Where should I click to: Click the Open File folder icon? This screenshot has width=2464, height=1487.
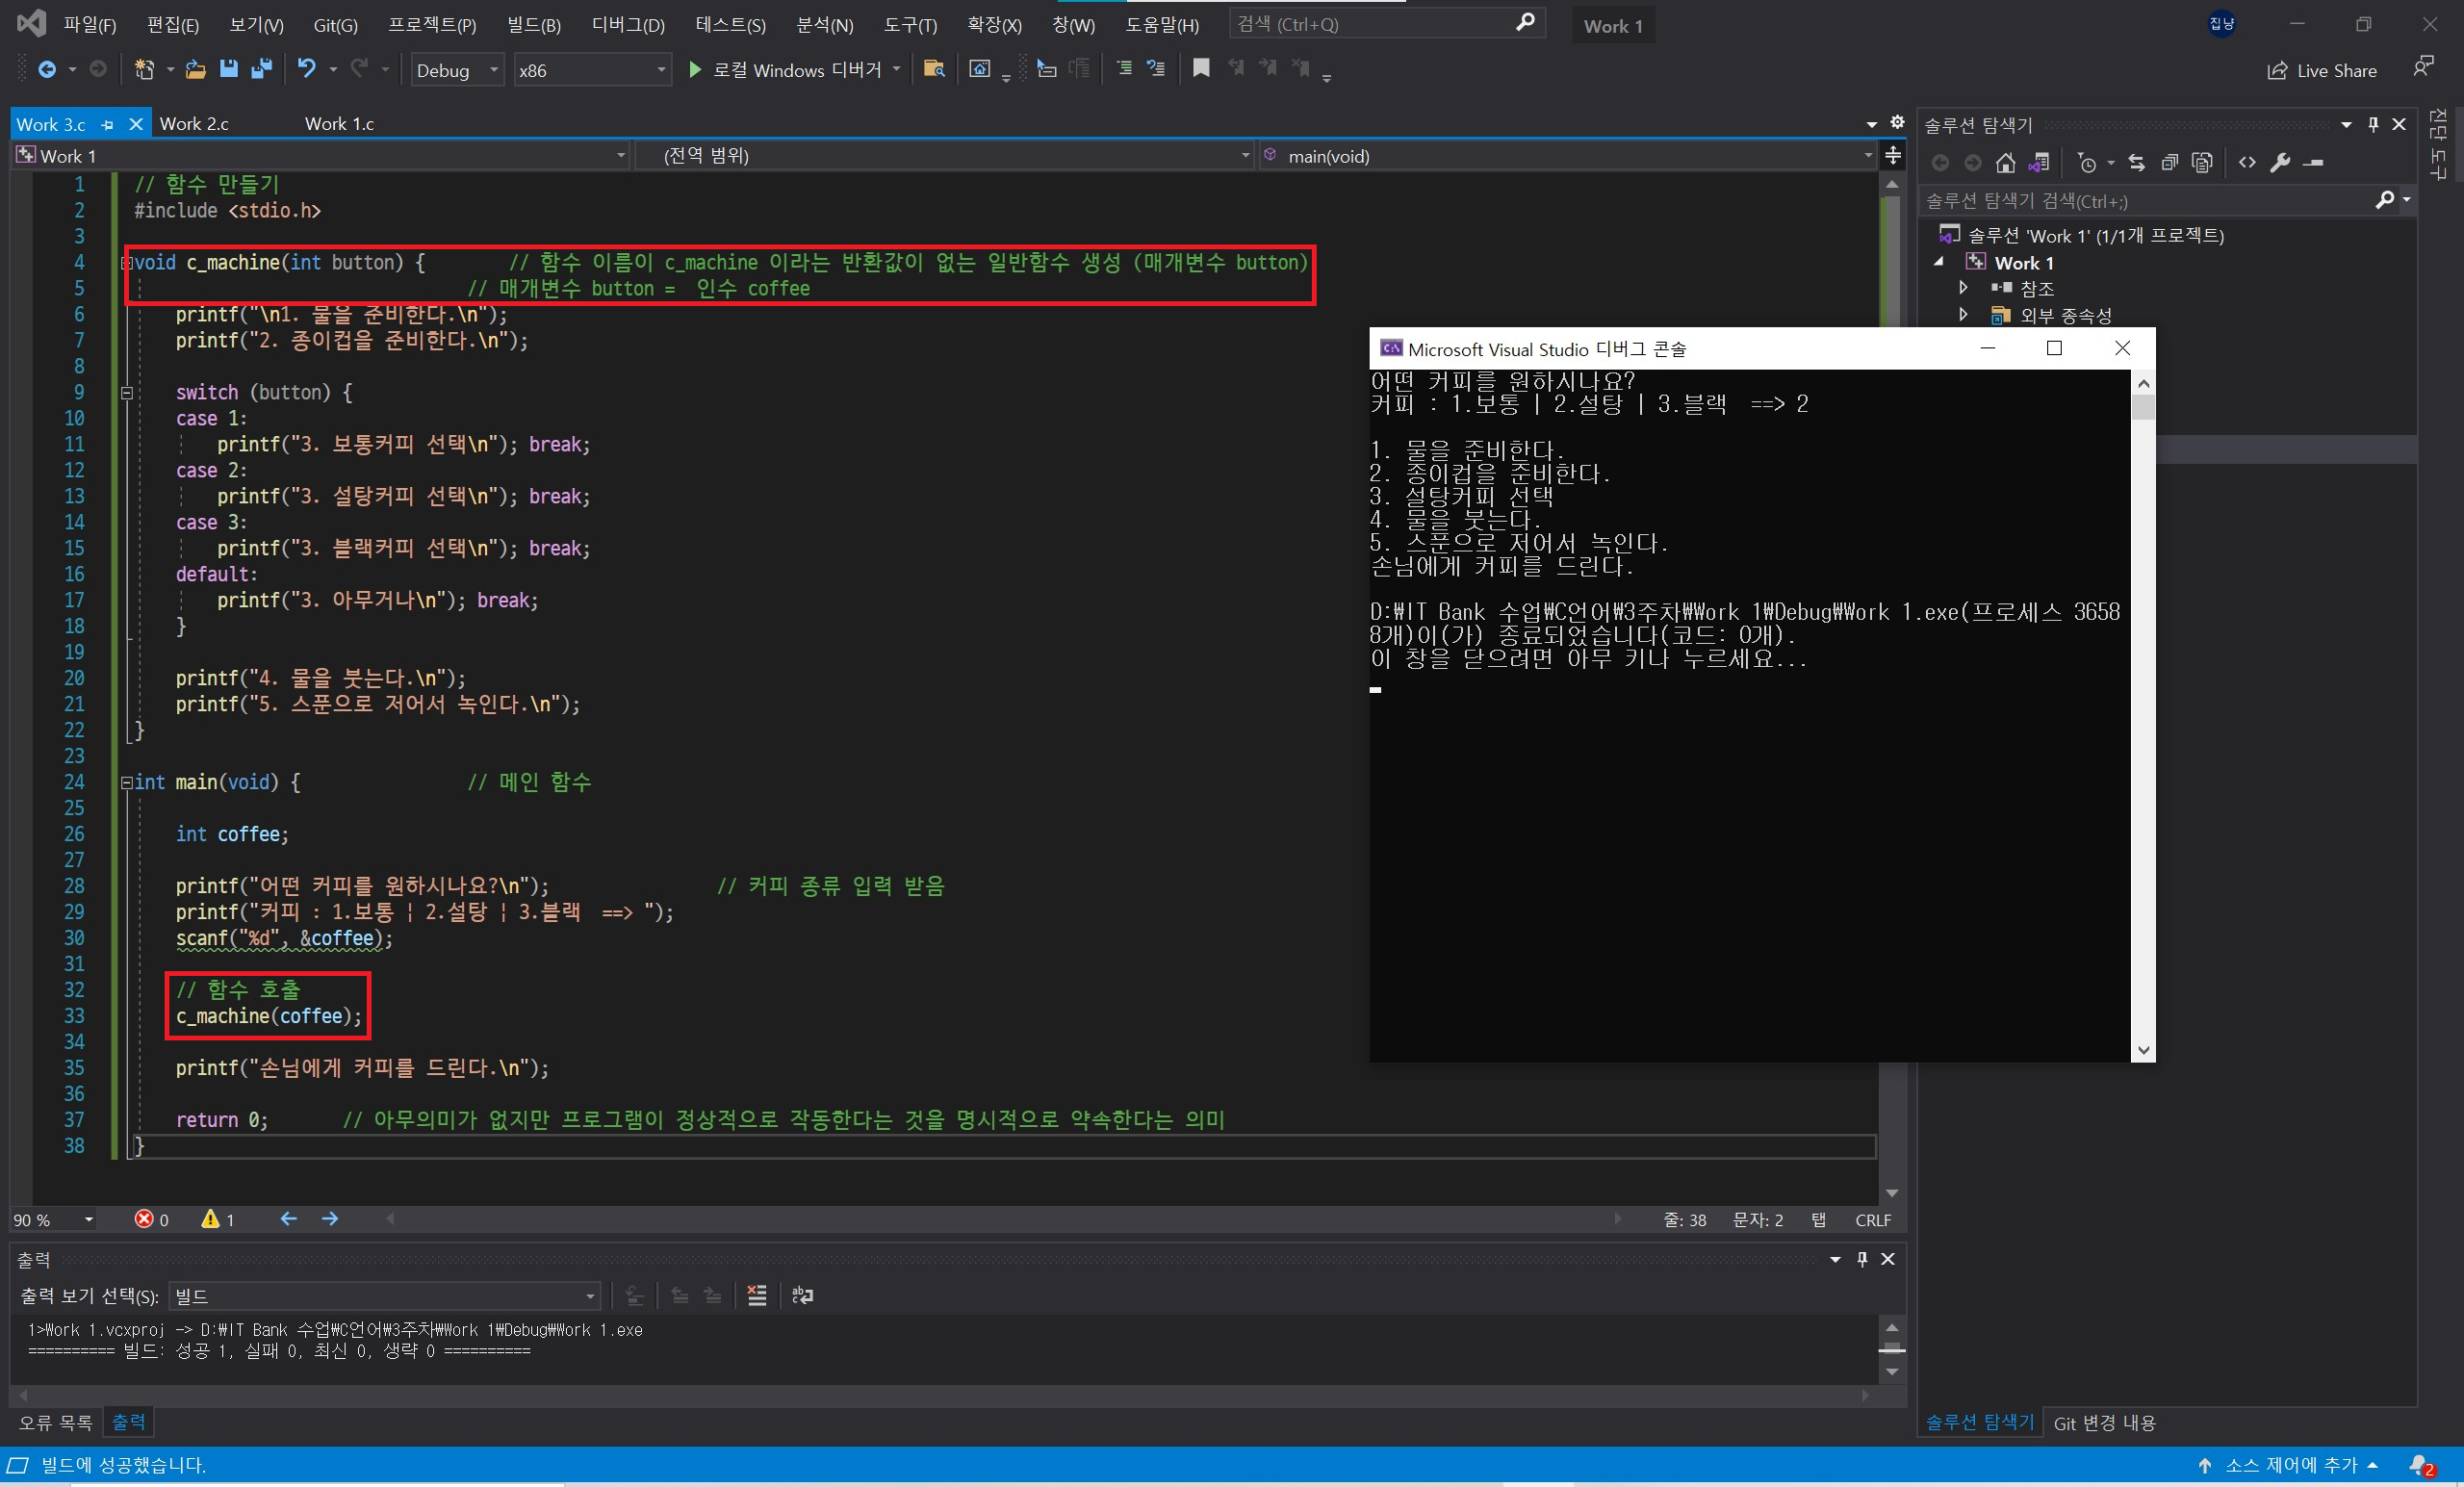coord(196,69)
